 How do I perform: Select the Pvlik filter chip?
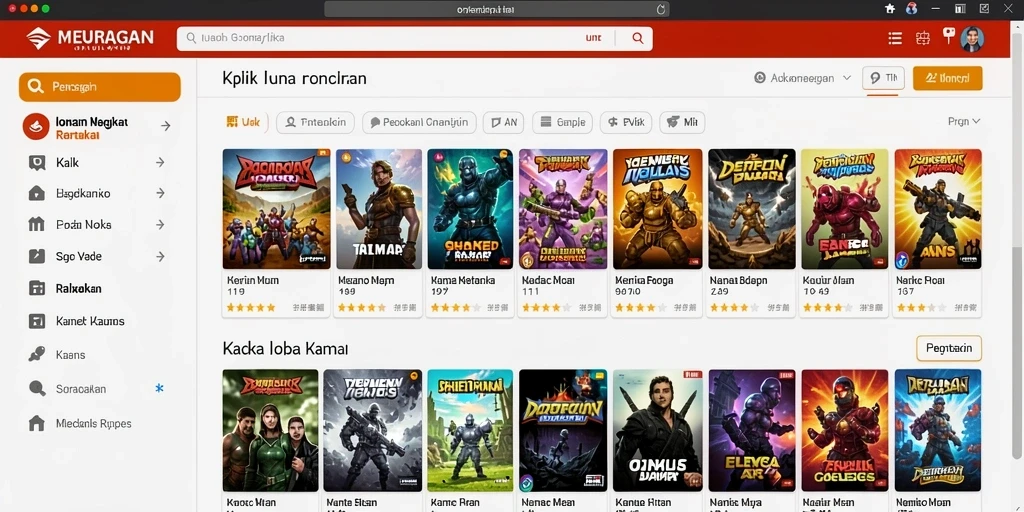(626, 122)
